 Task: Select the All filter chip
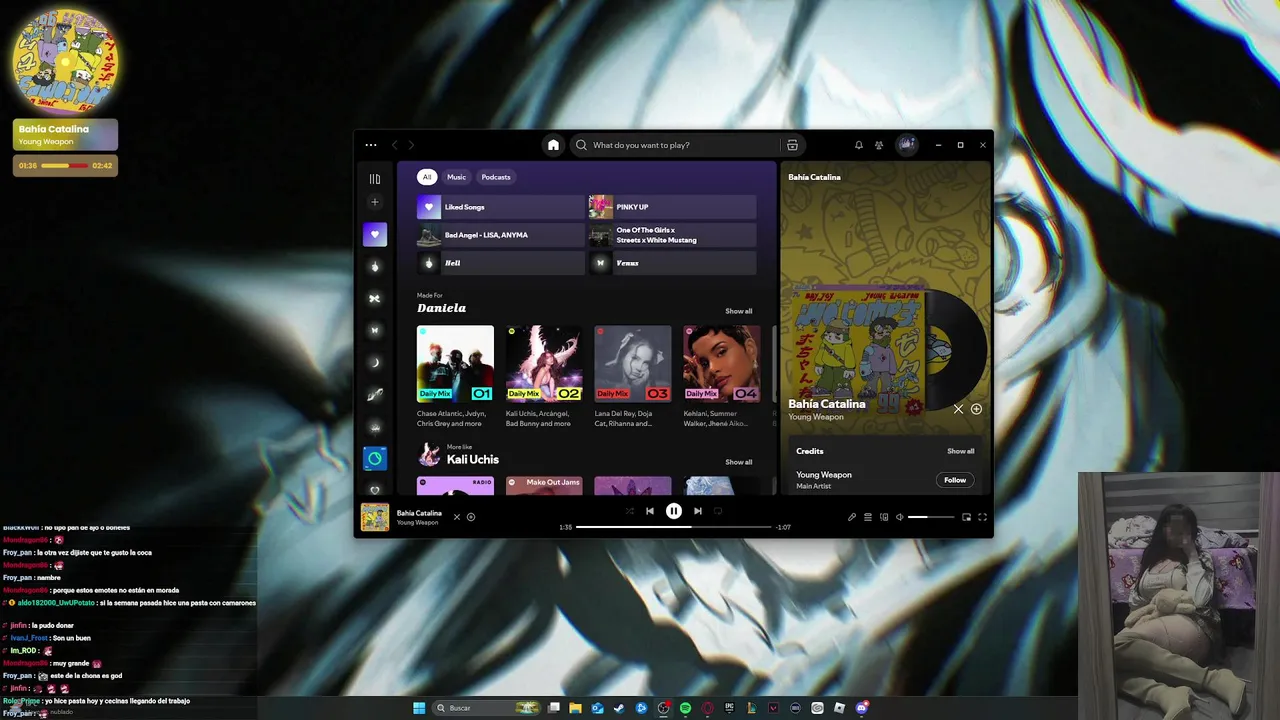click(x=427, y=177)
